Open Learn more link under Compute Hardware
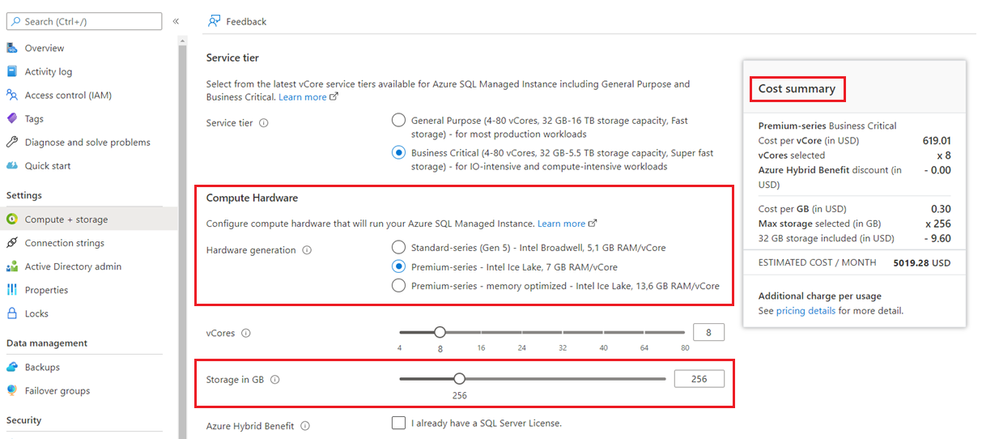This screenshot has height=439, width=999. pyautogui.click(x=567, y=224)
